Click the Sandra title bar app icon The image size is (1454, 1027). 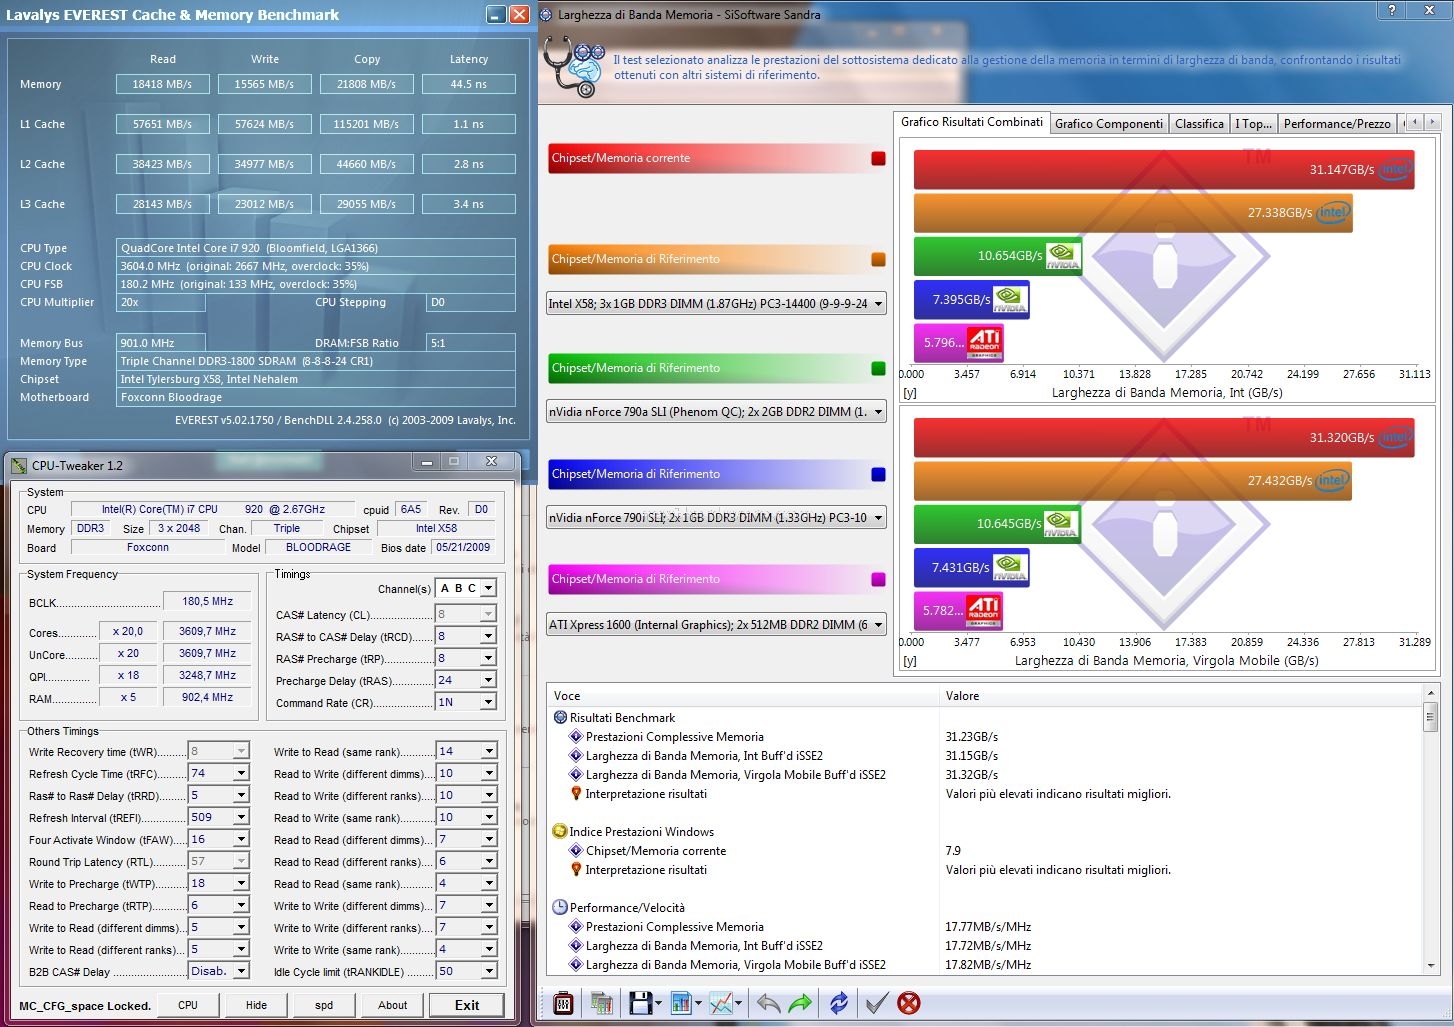pos(546,14)
